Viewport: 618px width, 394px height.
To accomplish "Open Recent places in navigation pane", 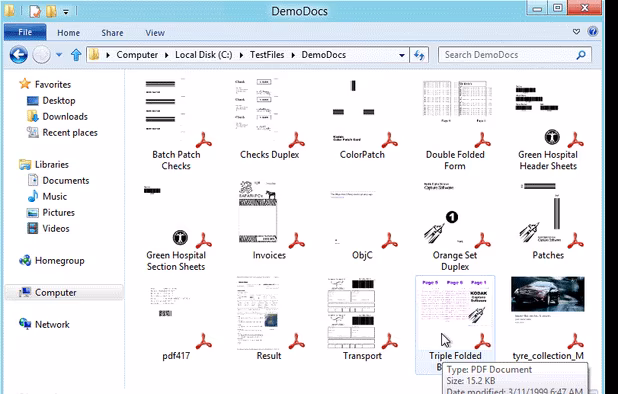I will coord(70,133).
